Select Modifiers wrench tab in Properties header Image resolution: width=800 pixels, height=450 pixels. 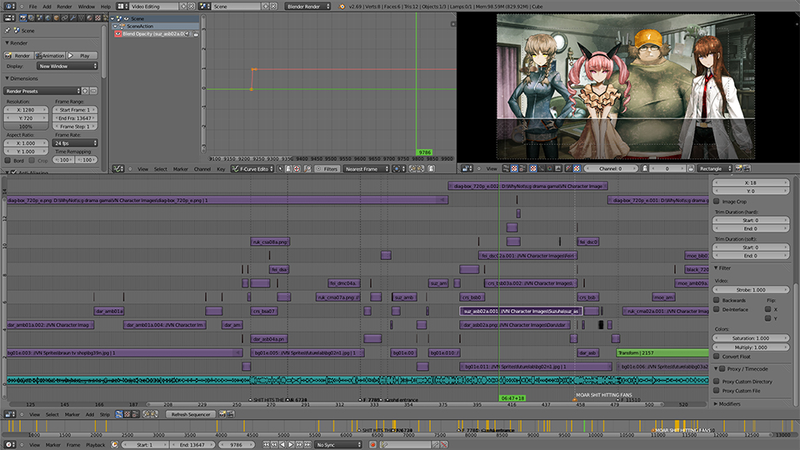tap(72, 18)
